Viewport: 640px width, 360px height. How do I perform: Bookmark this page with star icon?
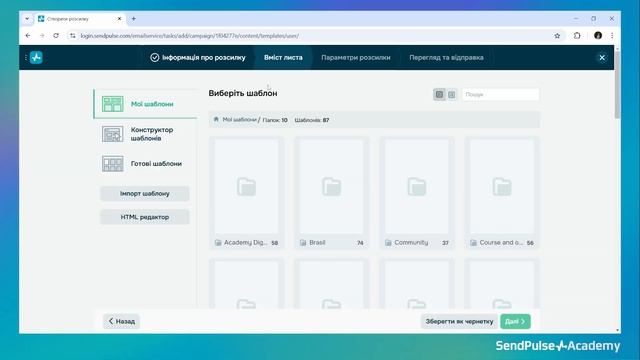click(x=557, y=36)
